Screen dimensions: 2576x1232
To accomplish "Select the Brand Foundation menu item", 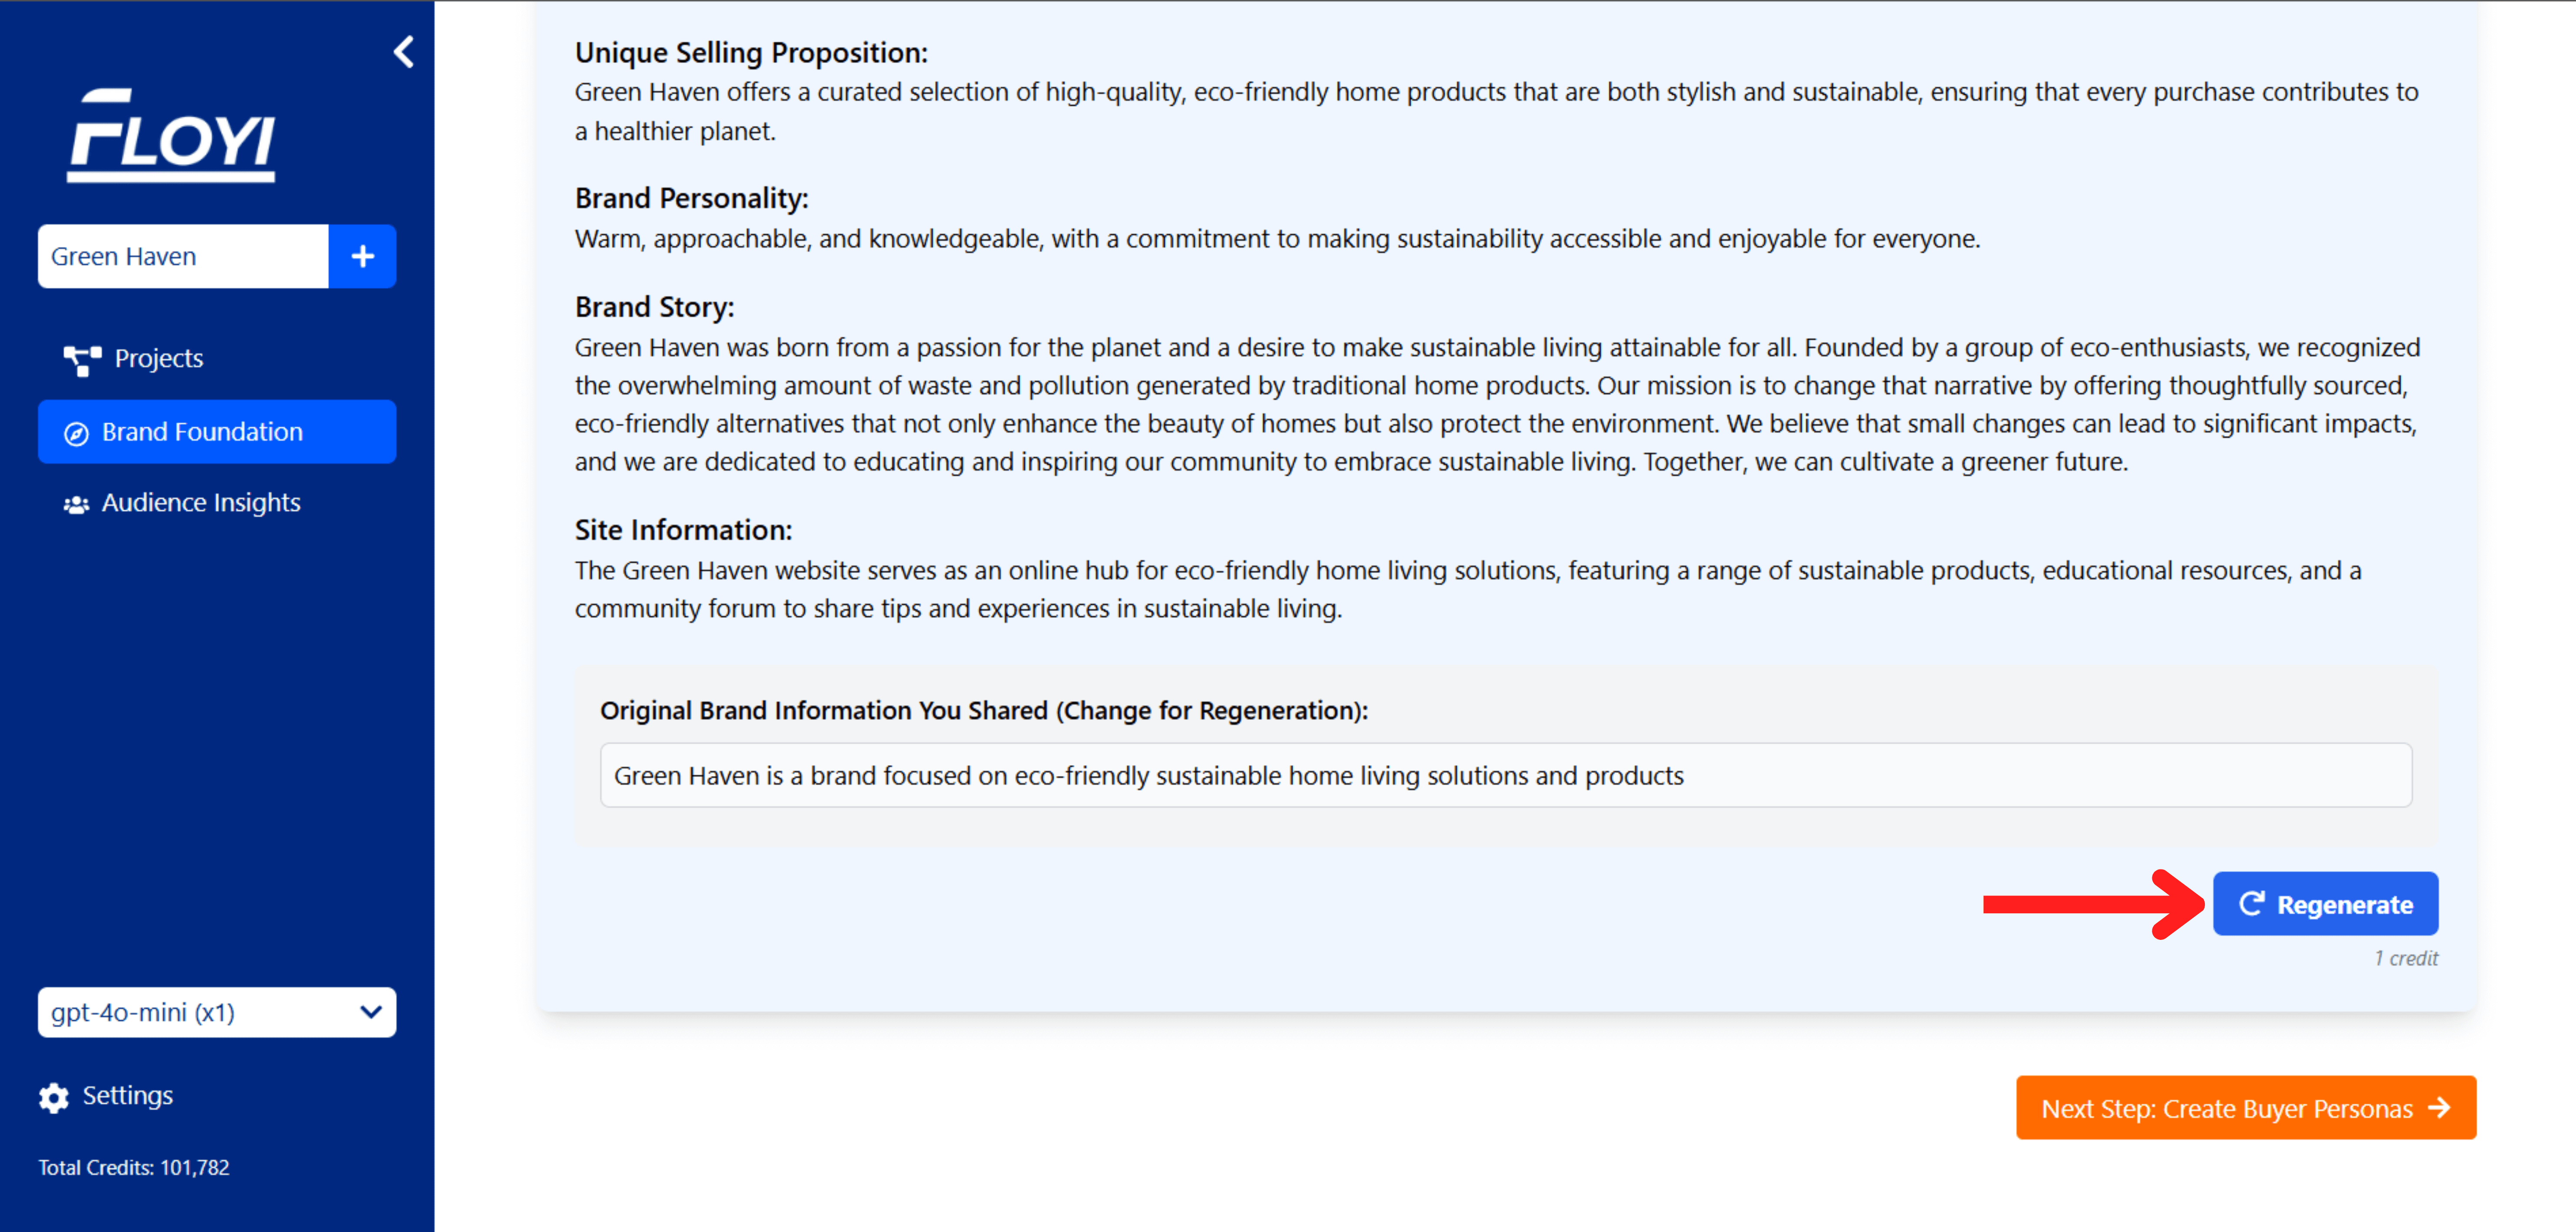I will click(x=217, y=432).
